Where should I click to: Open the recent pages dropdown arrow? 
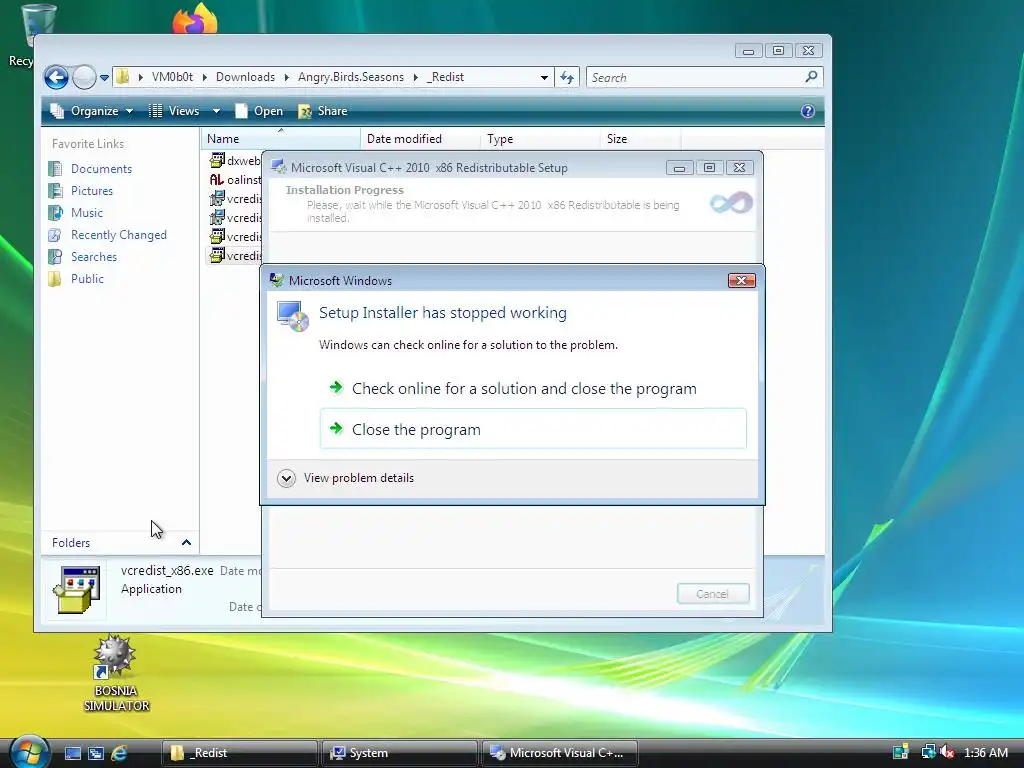(104, 78)
